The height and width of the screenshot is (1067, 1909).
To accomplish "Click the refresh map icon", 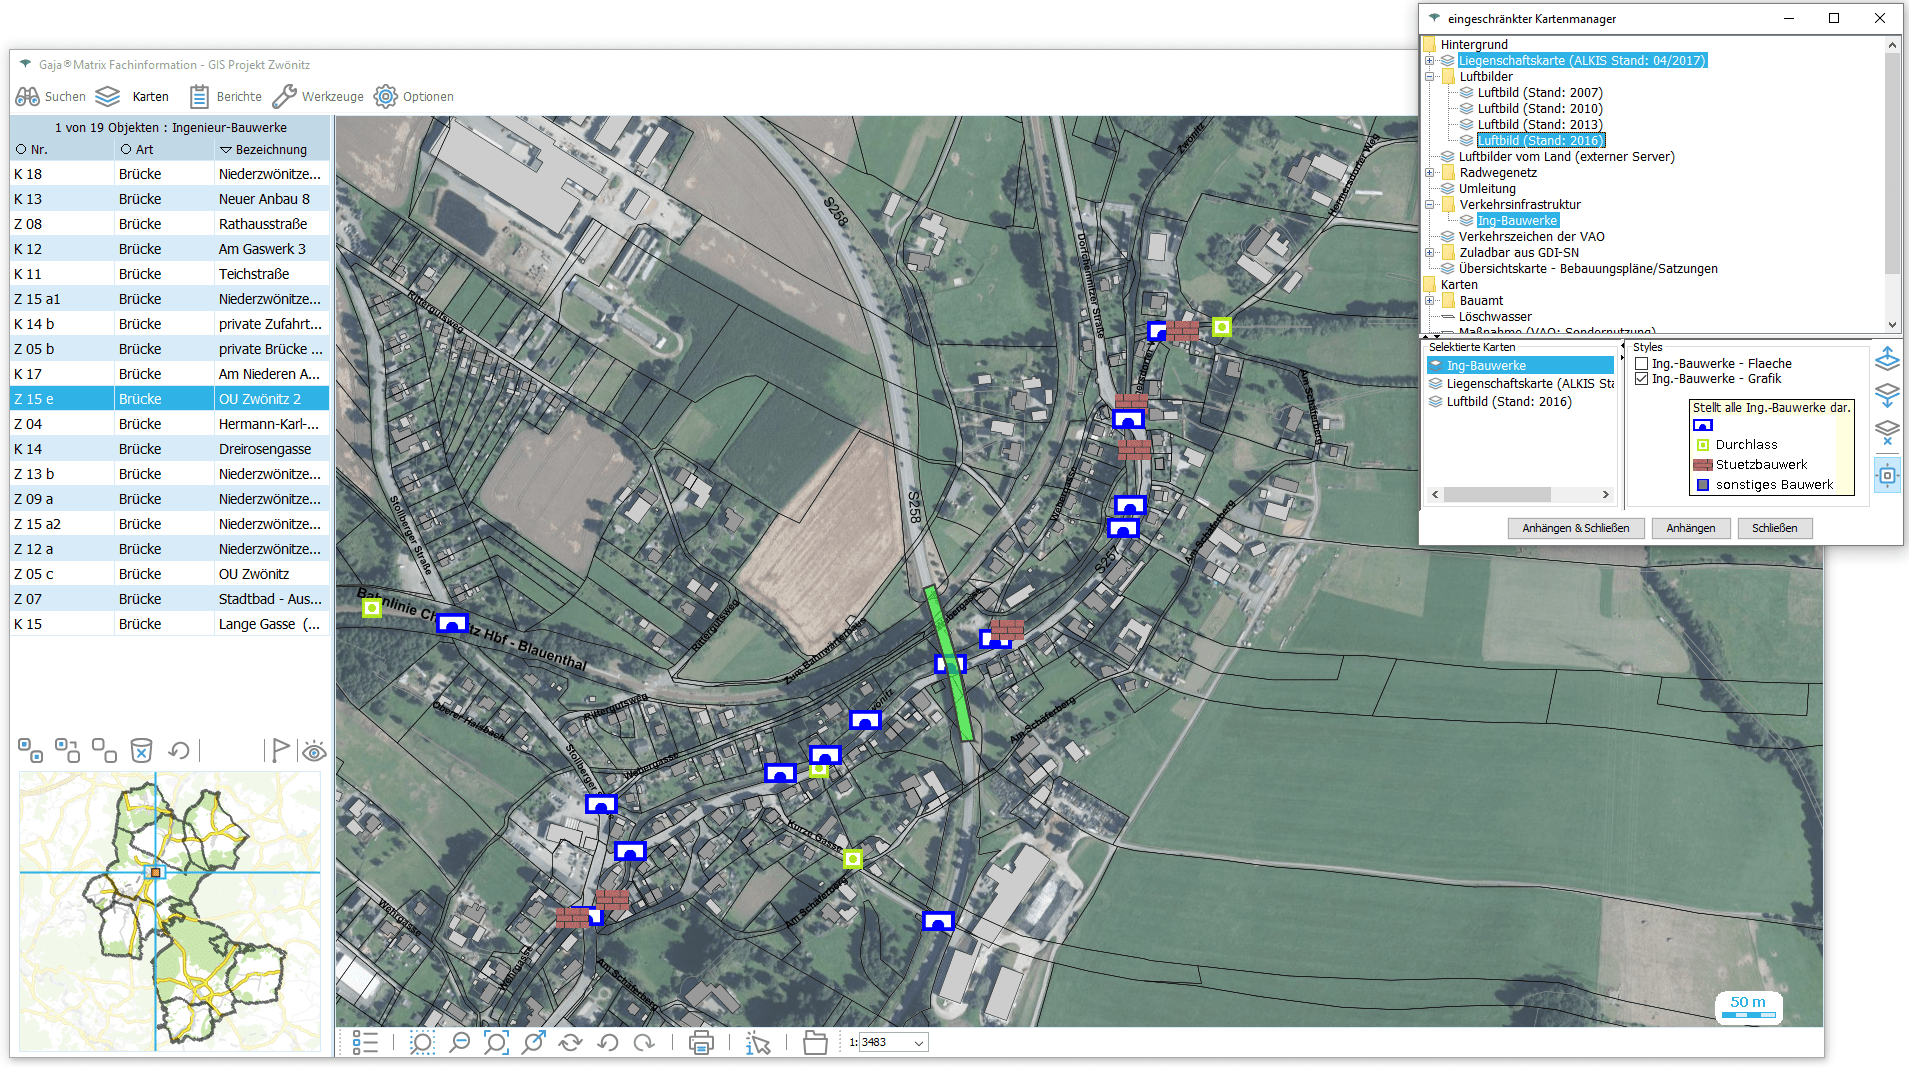I will tap(570, 1043).
